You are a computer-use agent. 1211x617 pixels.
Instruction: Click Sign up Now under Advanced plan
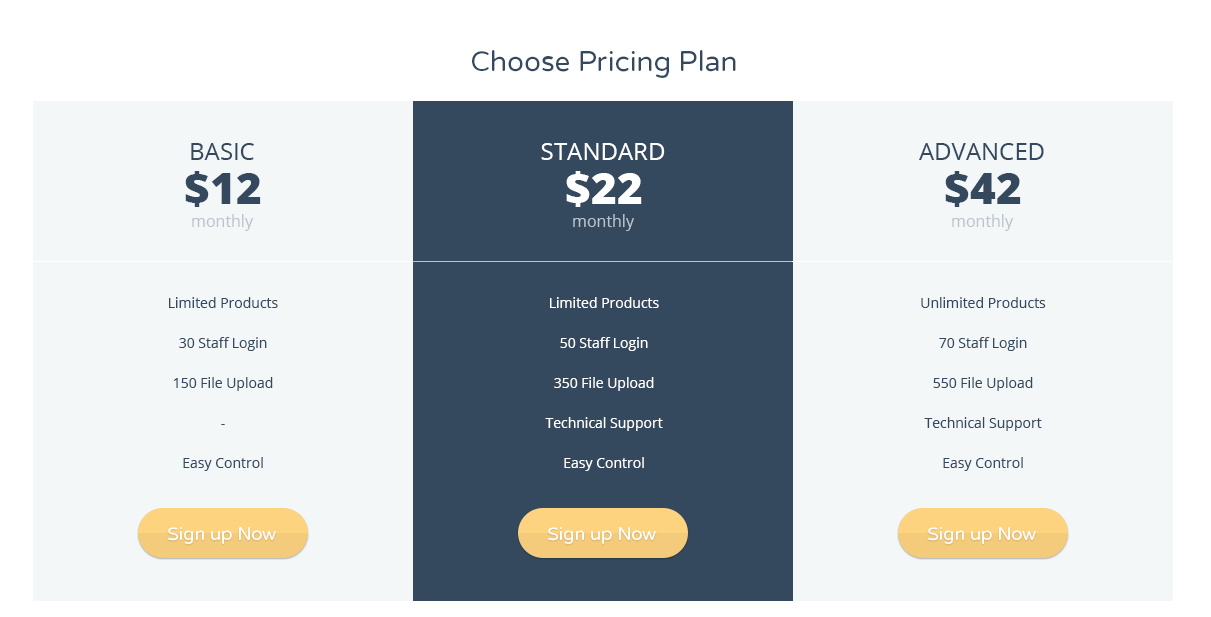pos(983,533)
